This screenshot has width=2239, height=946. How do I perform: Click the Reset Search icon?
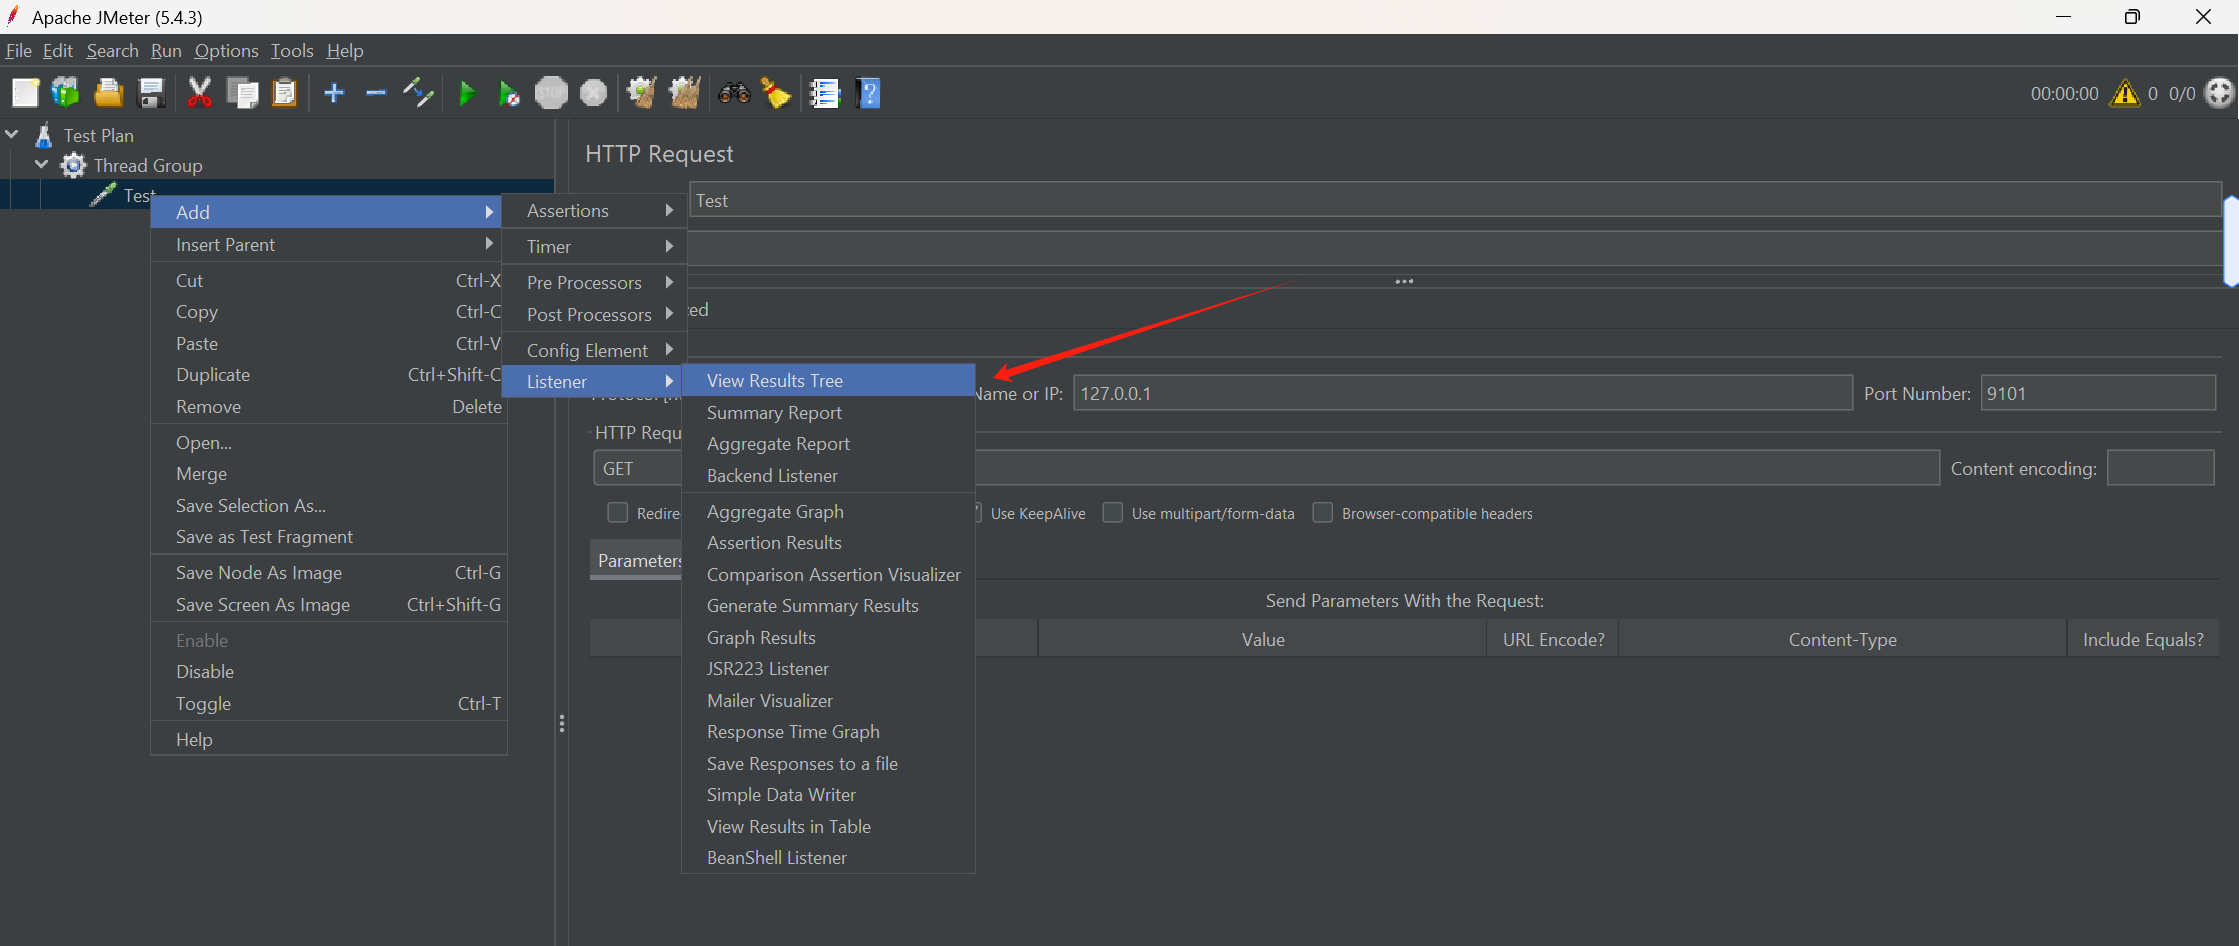pyautogui.click(x=776, y=93)
